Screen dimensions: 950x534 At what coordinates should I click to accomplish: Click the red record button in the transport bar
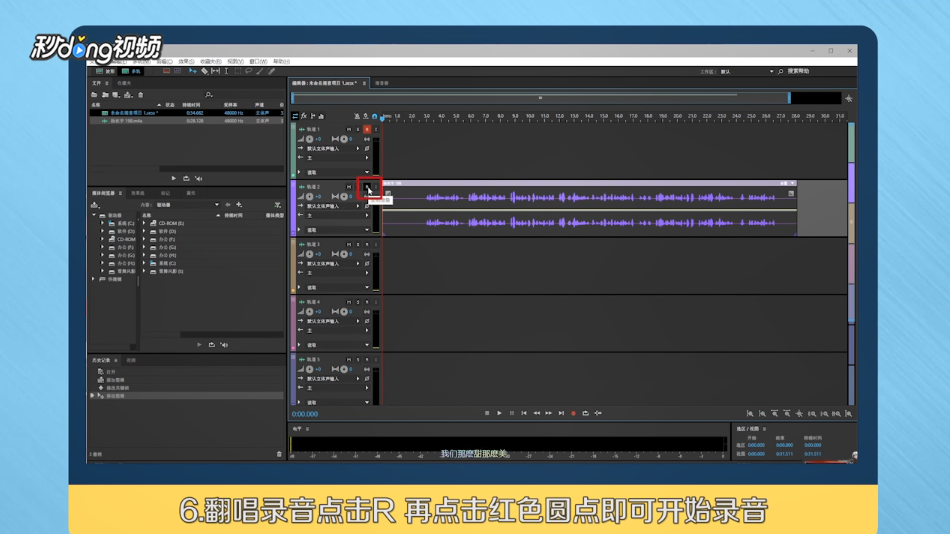(573, 413)
